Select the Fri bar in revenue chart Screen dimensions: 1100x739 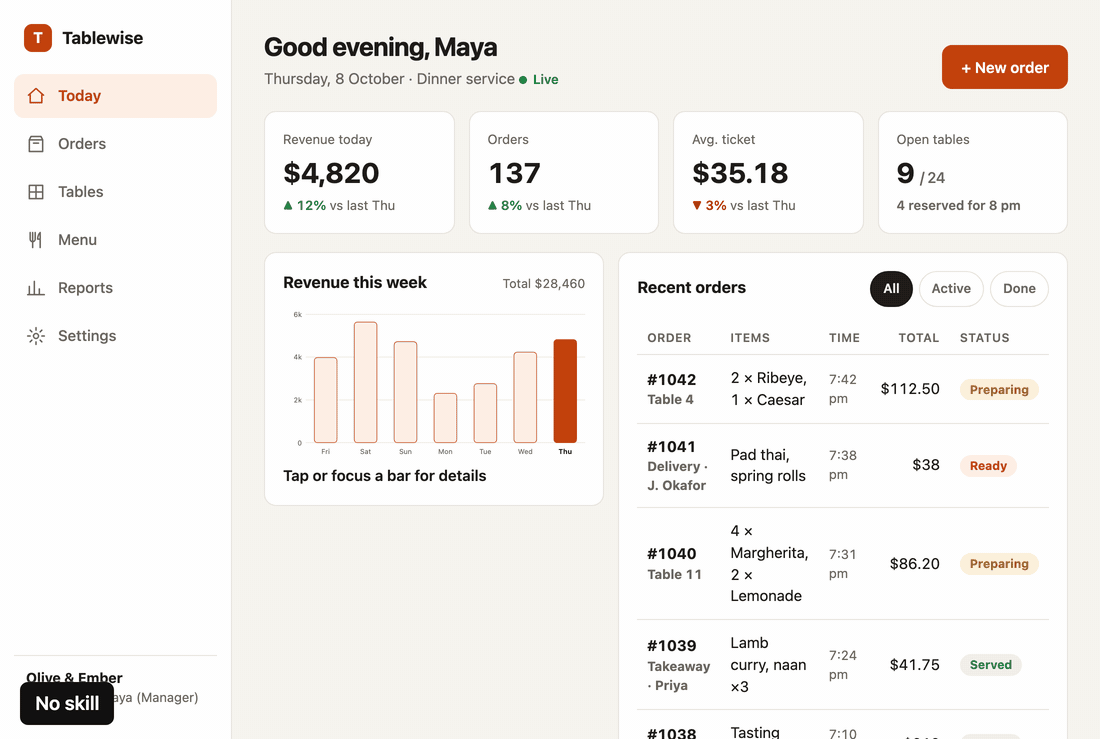(x=326, y=400)
